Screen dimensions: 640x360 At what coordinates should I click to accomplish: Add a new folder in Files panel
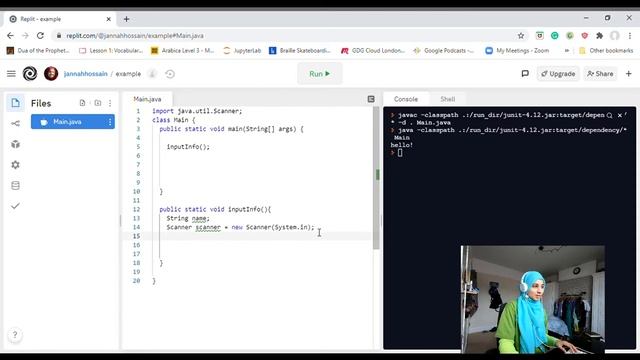pos(98,103)
